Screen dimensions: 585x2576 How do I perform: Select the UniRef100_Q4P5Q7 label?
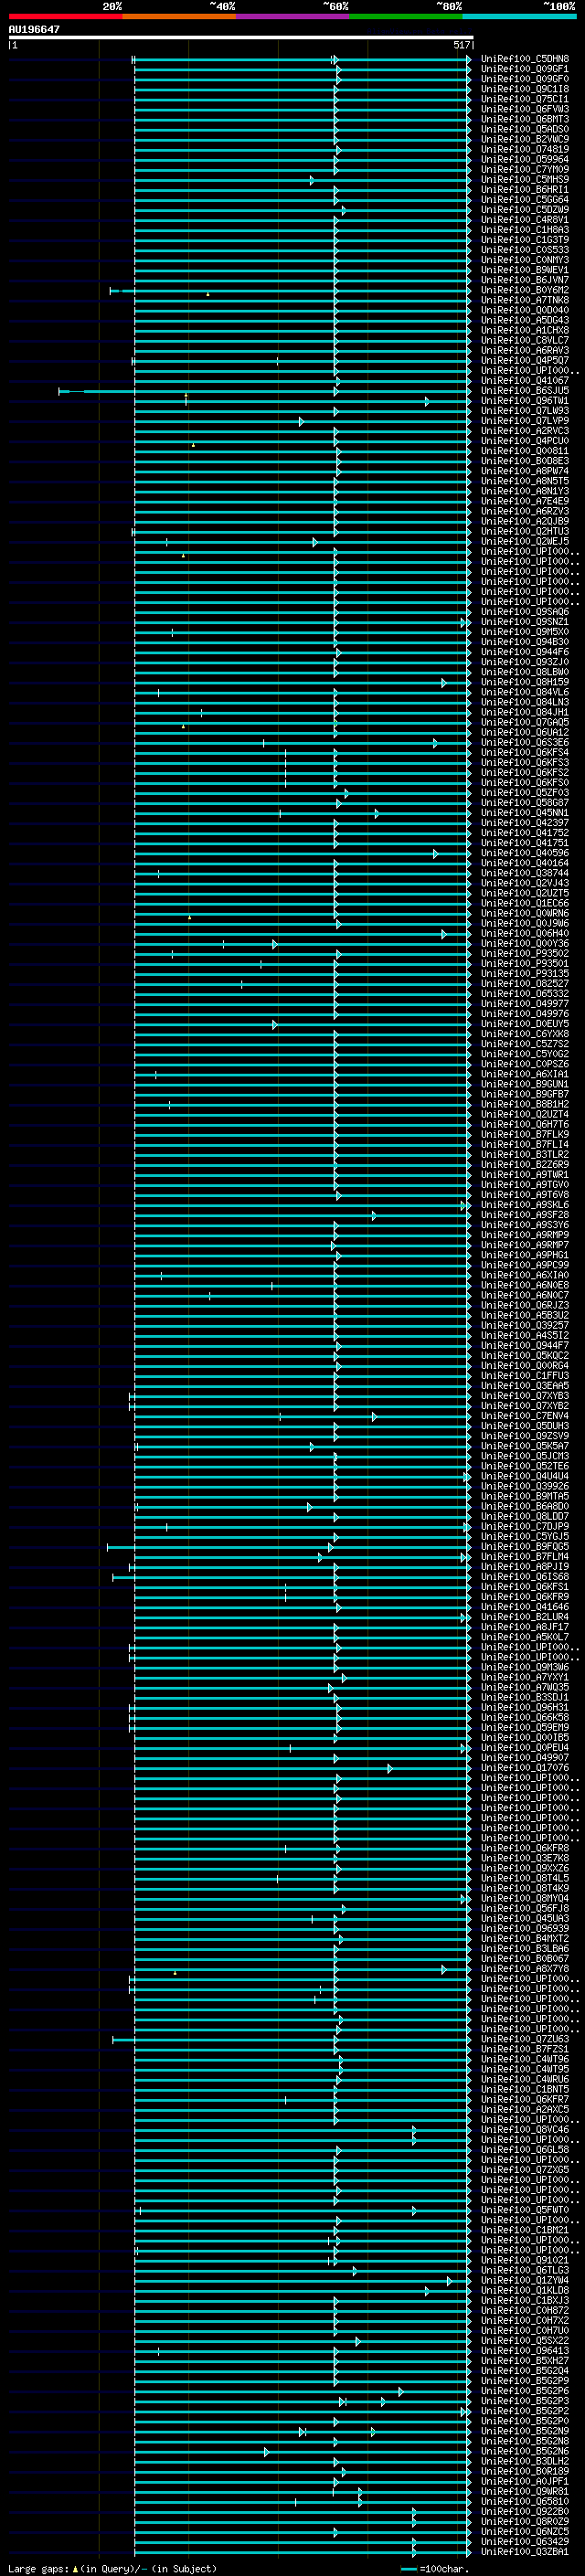click(525, 361)
